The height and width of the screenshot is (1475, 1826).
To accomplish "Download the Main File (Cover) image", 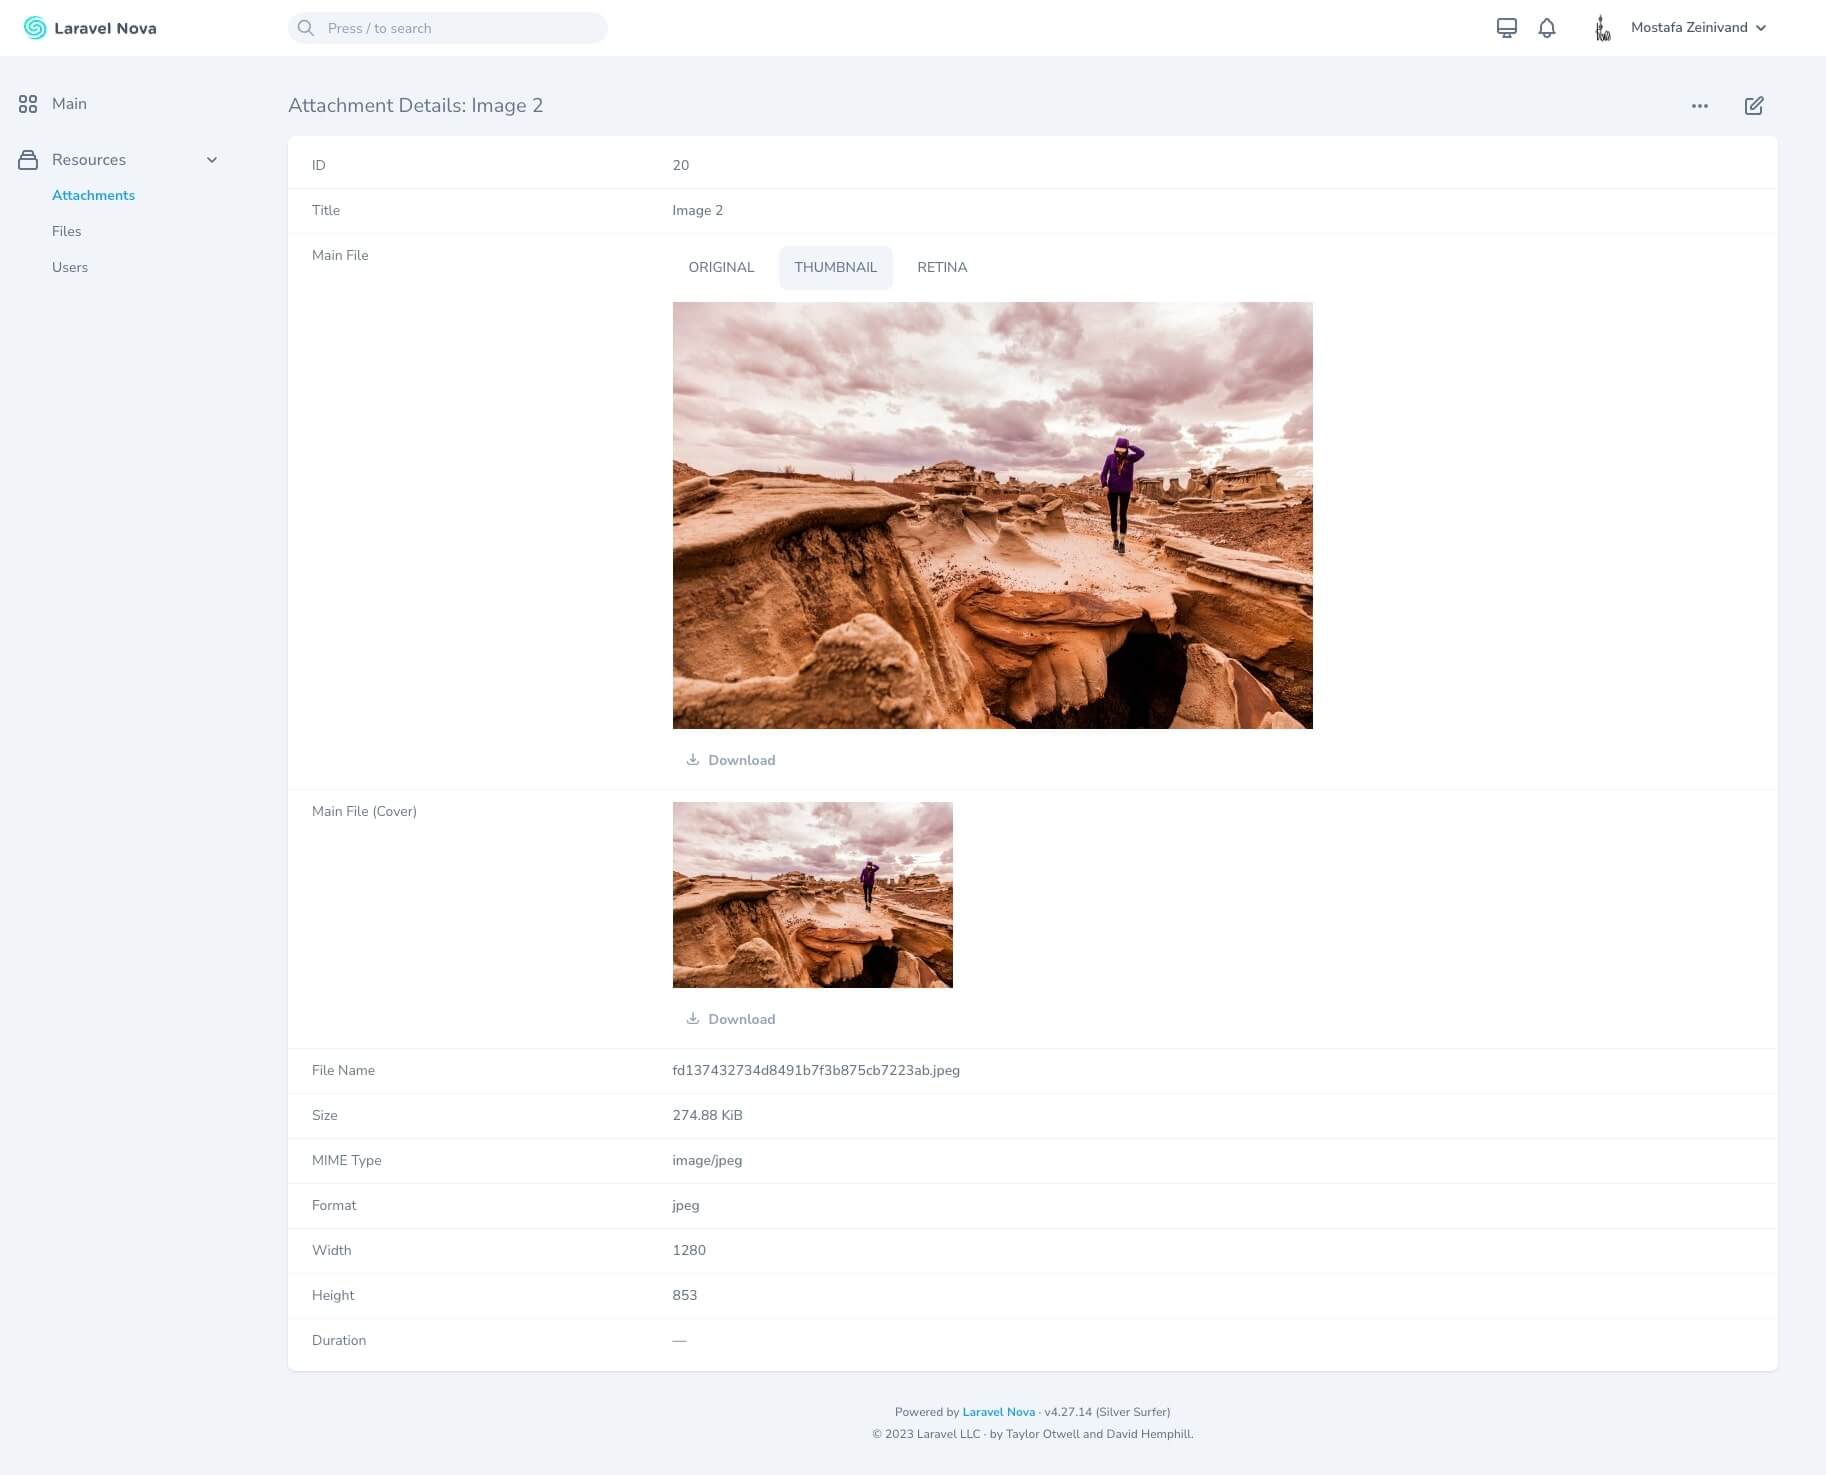I will [x=731, y=1019].
